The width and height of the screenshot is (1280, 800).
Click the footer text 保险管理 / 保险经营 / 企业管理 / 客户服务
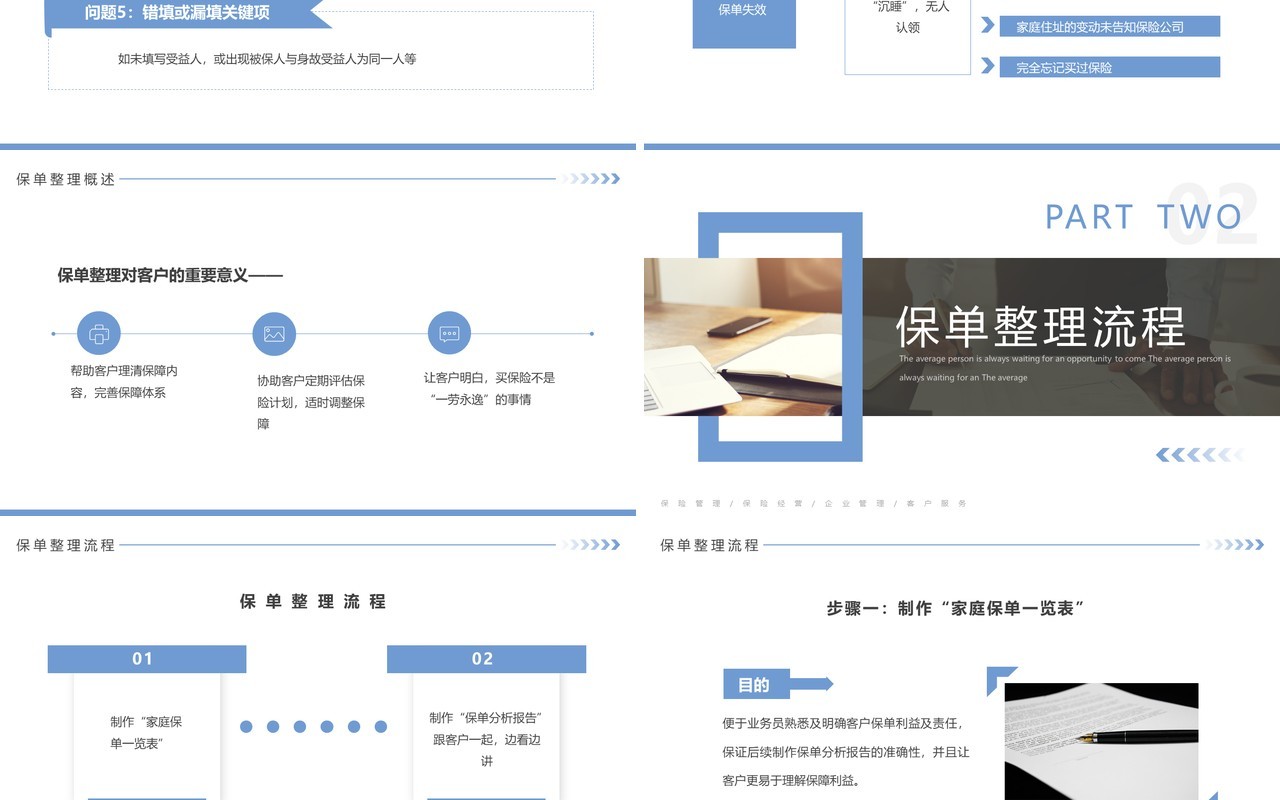(814, 503)
